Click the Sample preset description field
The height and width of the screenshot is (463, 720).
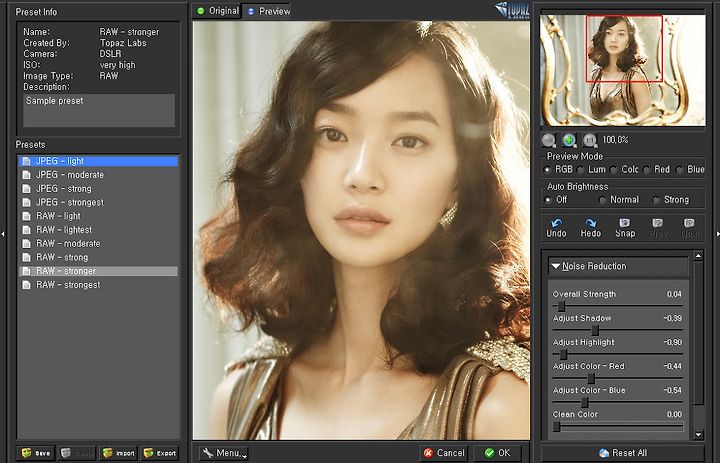point(99,110)
